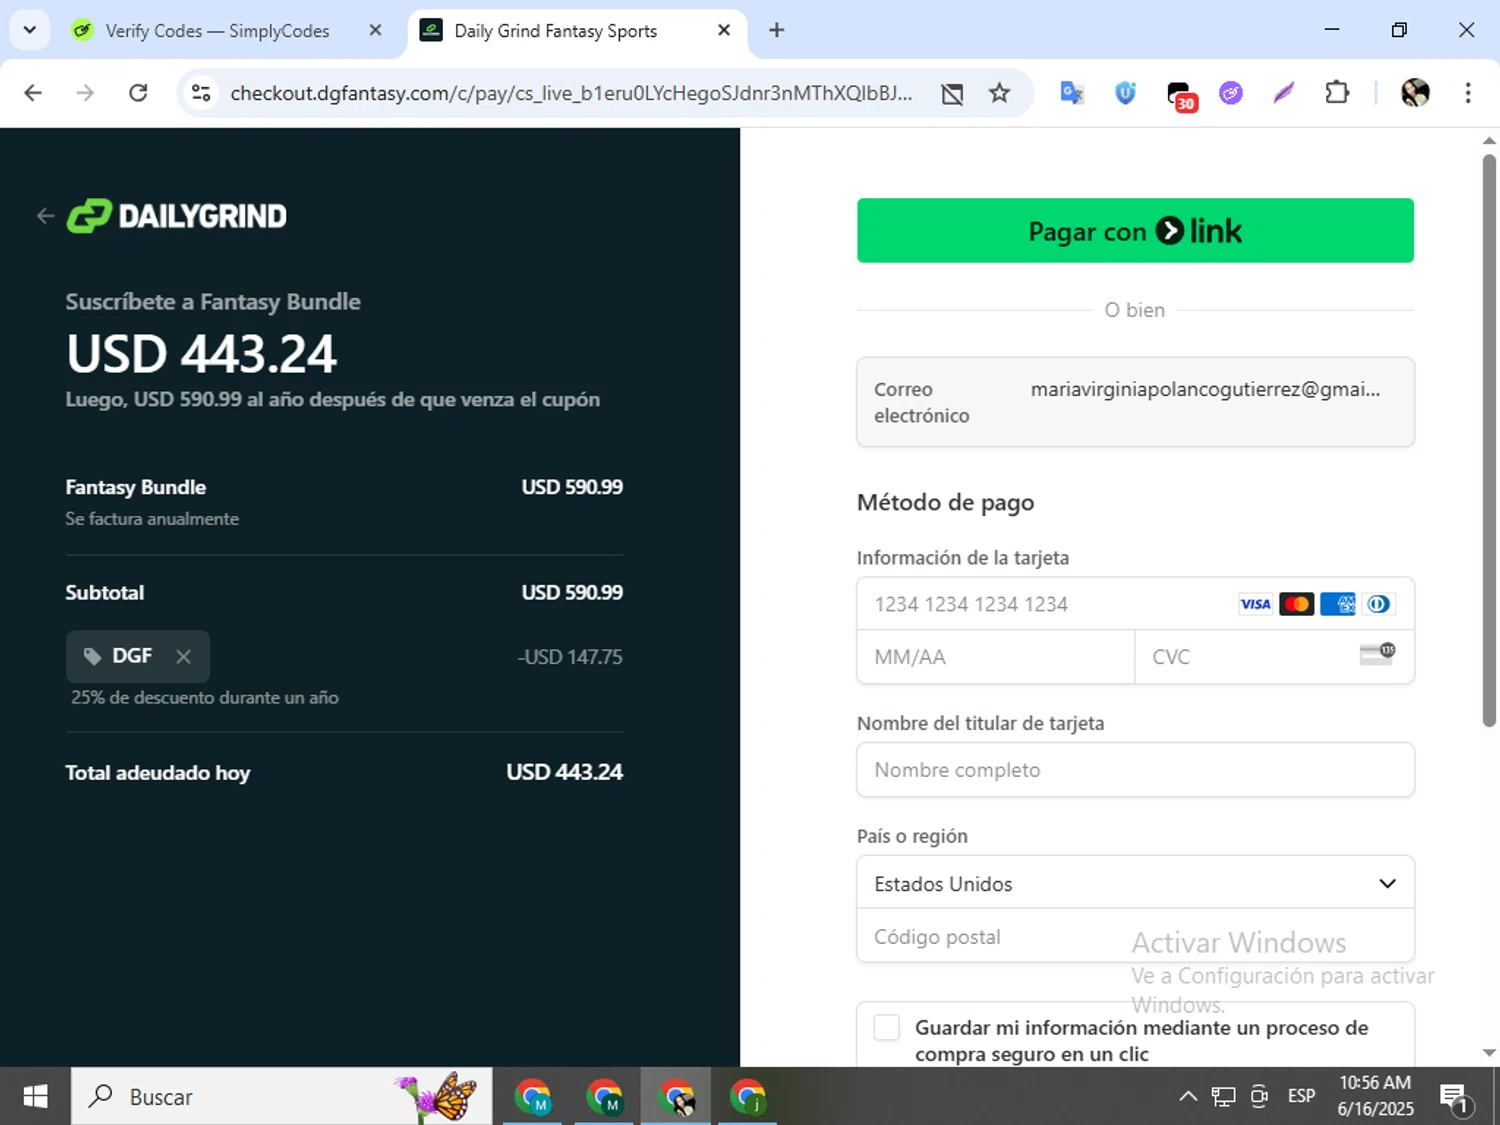Open the fourth Chrome taskbar icon
The height and width of the screenshot is (1125, 1500).
click(x=748, y=1097)
